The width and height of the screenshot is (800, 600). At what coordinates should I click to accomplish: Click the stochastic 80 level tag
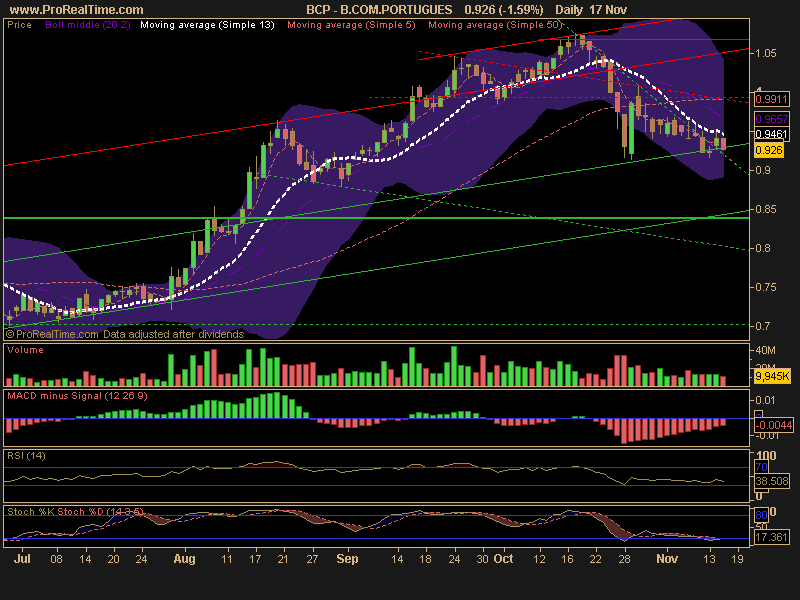click(761, 515)
